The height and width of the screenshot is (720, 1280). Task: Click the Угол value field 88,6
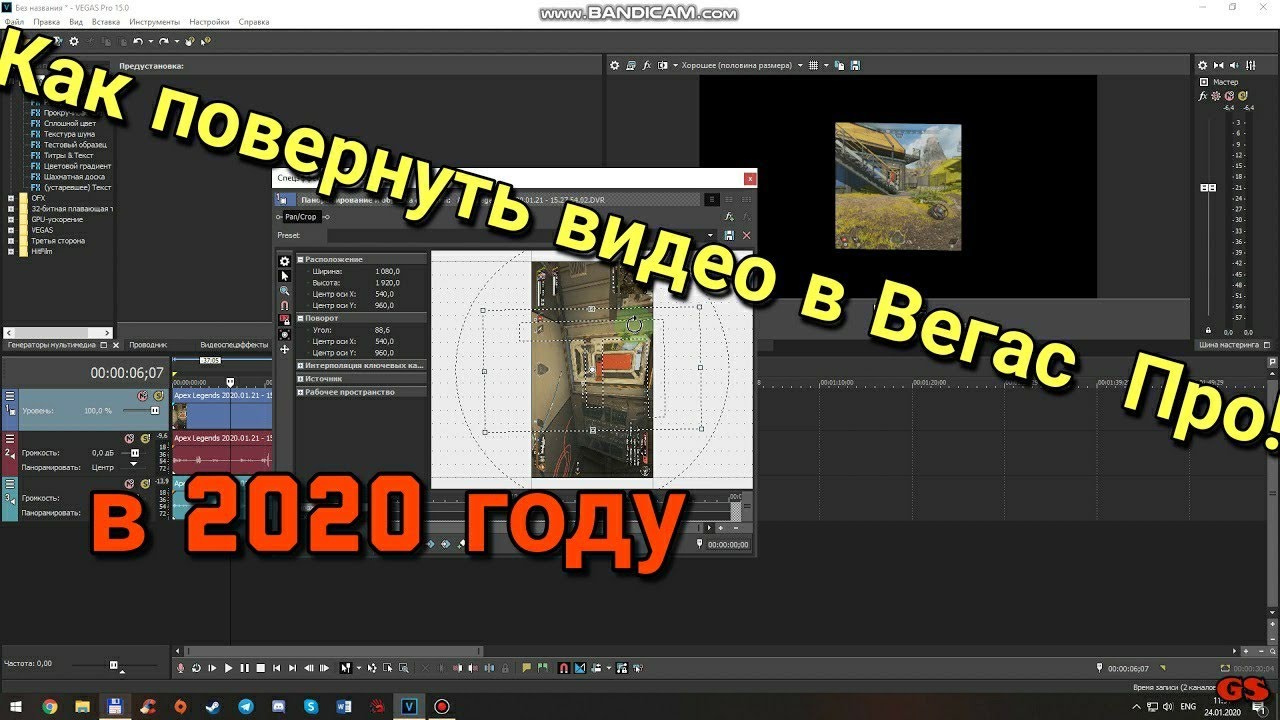(383, 330)
